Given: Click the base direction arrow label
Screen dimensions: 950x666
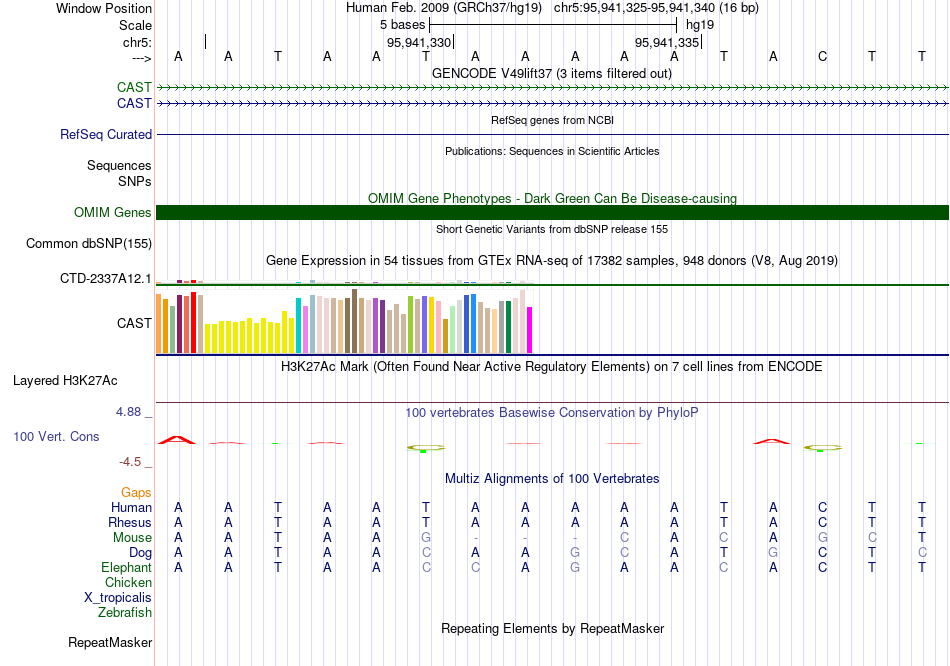Looking at the screenshot, I should [141, 58].
